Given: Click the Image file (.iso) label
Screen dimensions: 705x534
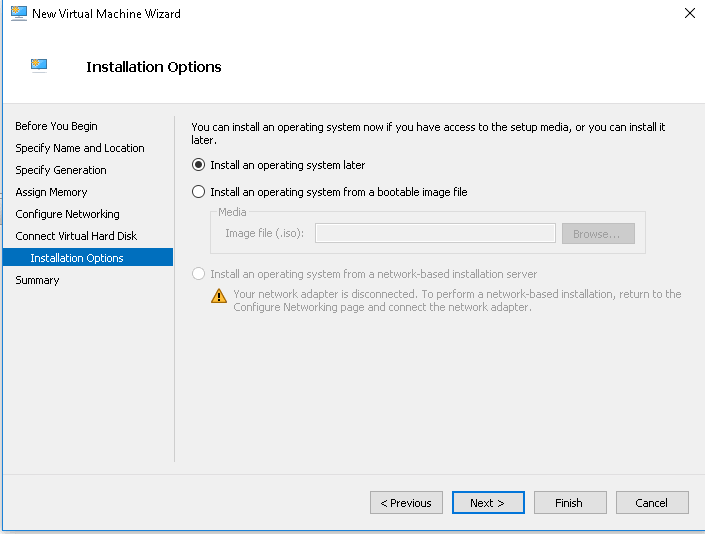Looking at the screenshot, I should [x=264, y=233].
